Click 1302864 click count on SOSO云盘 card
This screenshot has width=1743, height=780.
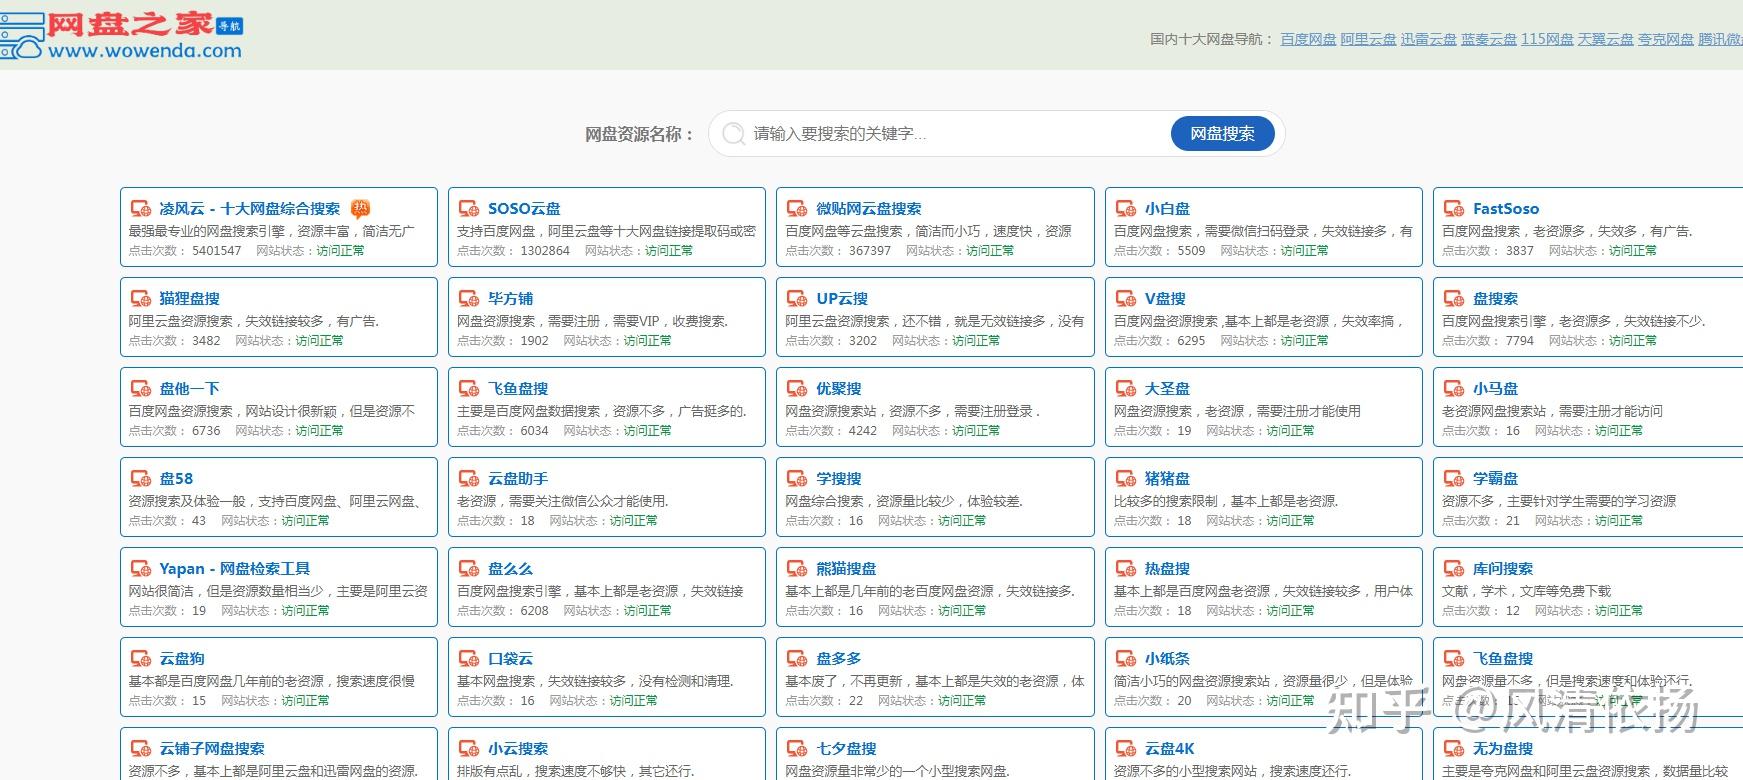click(x=545, y=251)
